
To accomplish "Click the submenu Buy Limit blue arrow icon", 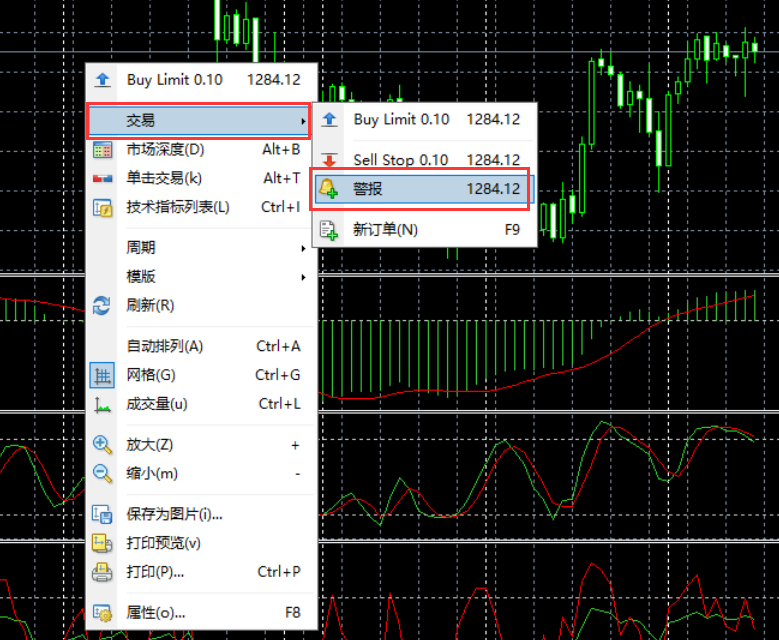I will [329, 119].
